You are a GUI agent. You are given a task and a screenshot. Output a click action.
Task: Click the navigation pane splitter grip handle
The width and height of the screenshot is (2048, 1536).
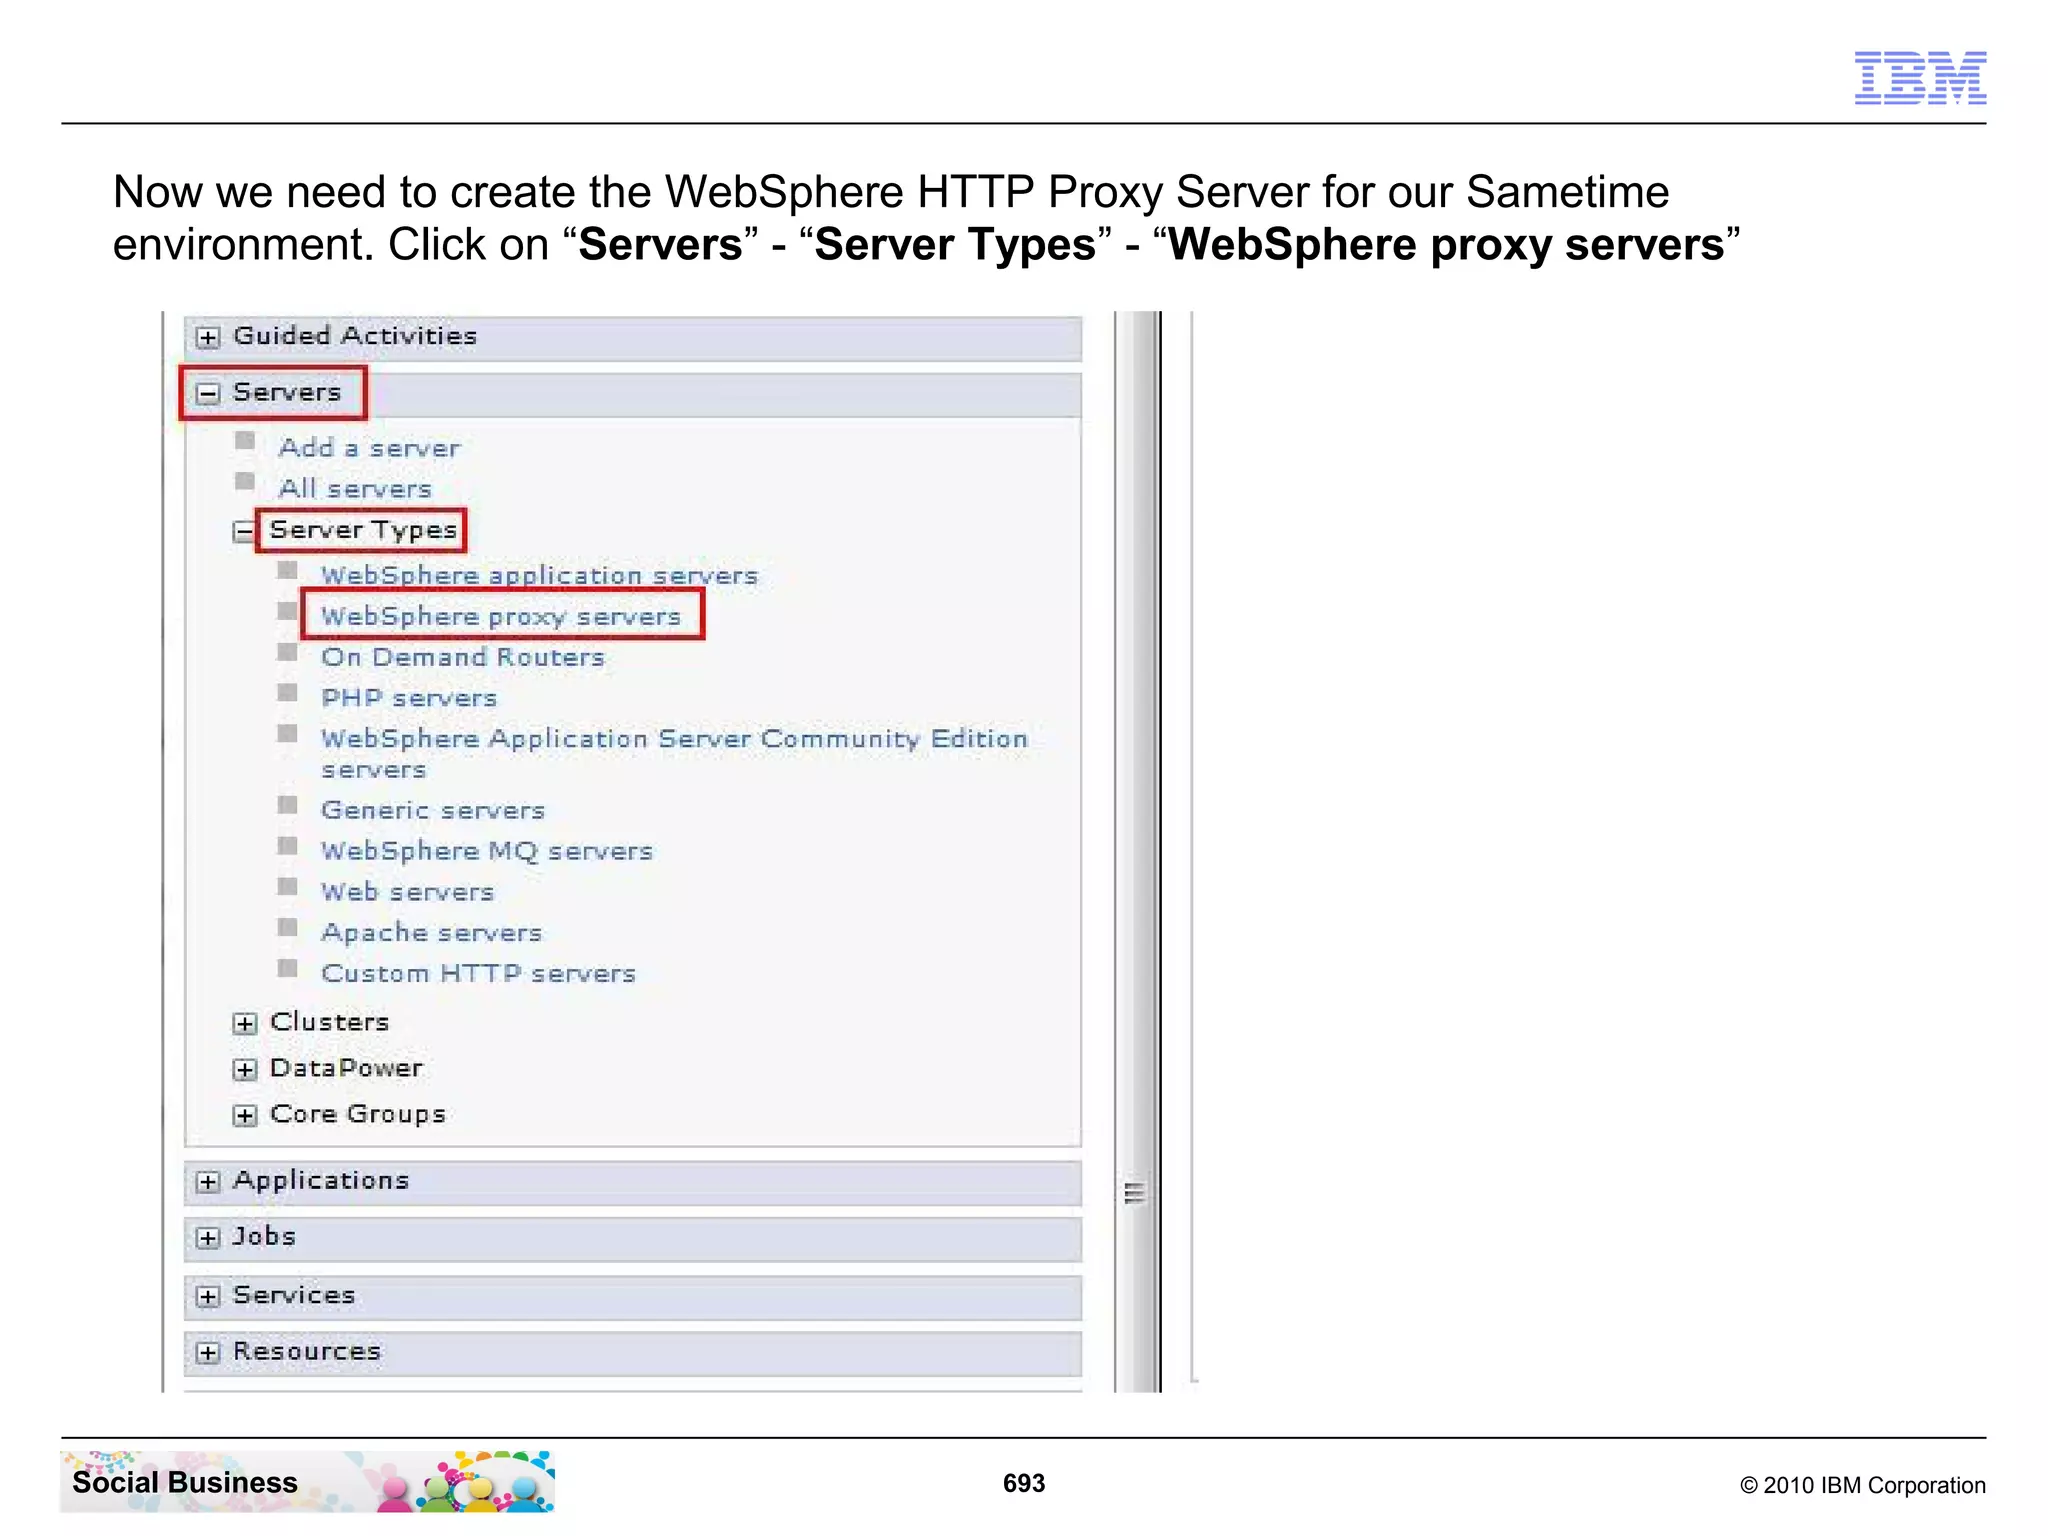[x=1134, y=1192]
